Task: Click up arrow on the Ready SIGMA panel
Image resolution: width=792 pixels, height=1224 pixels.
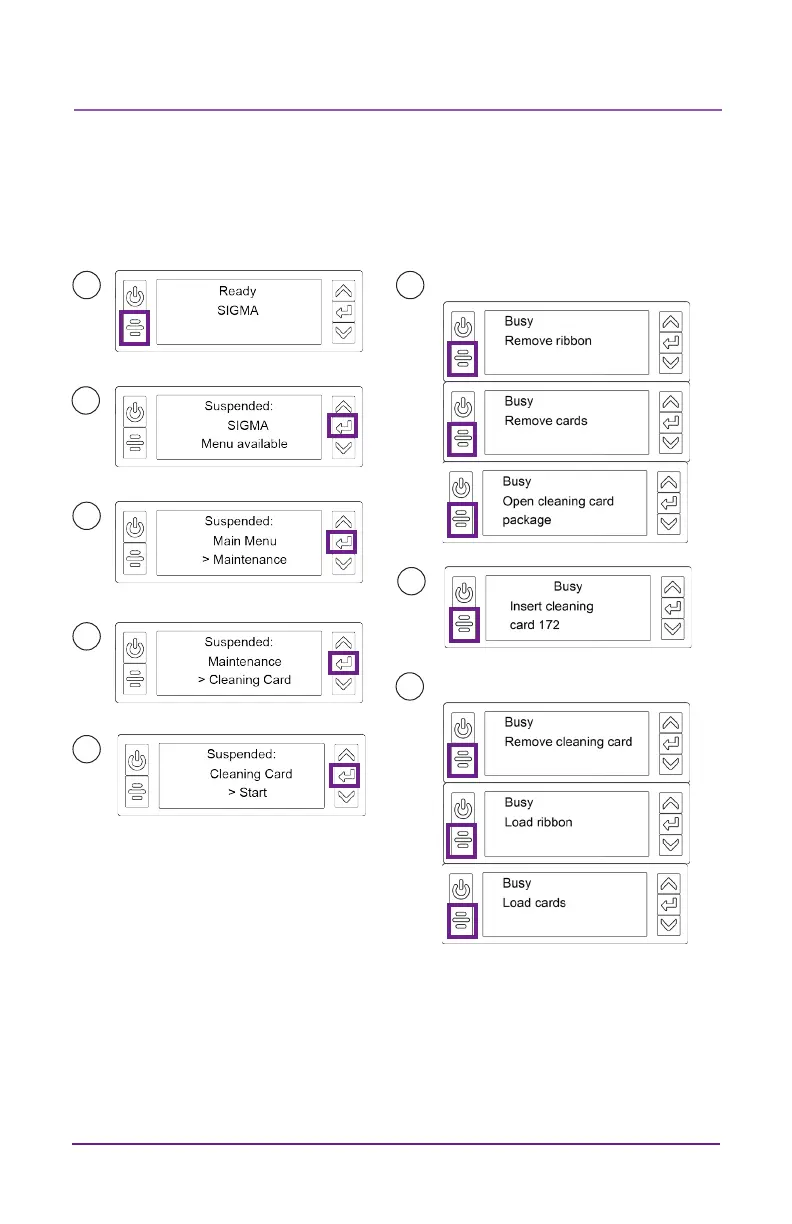Action: tap(343, 291)
